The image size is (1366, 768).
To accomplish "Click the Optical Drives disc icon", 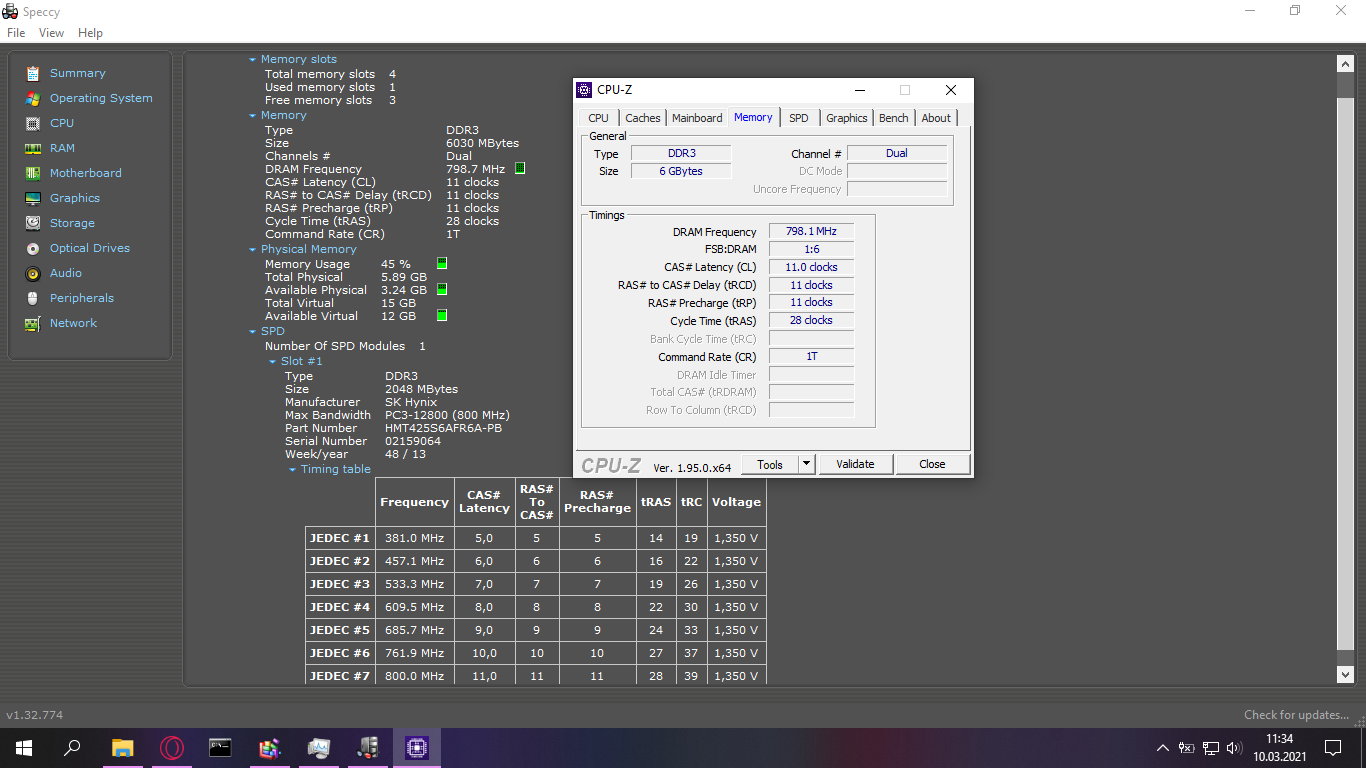I will coord(33,248).
